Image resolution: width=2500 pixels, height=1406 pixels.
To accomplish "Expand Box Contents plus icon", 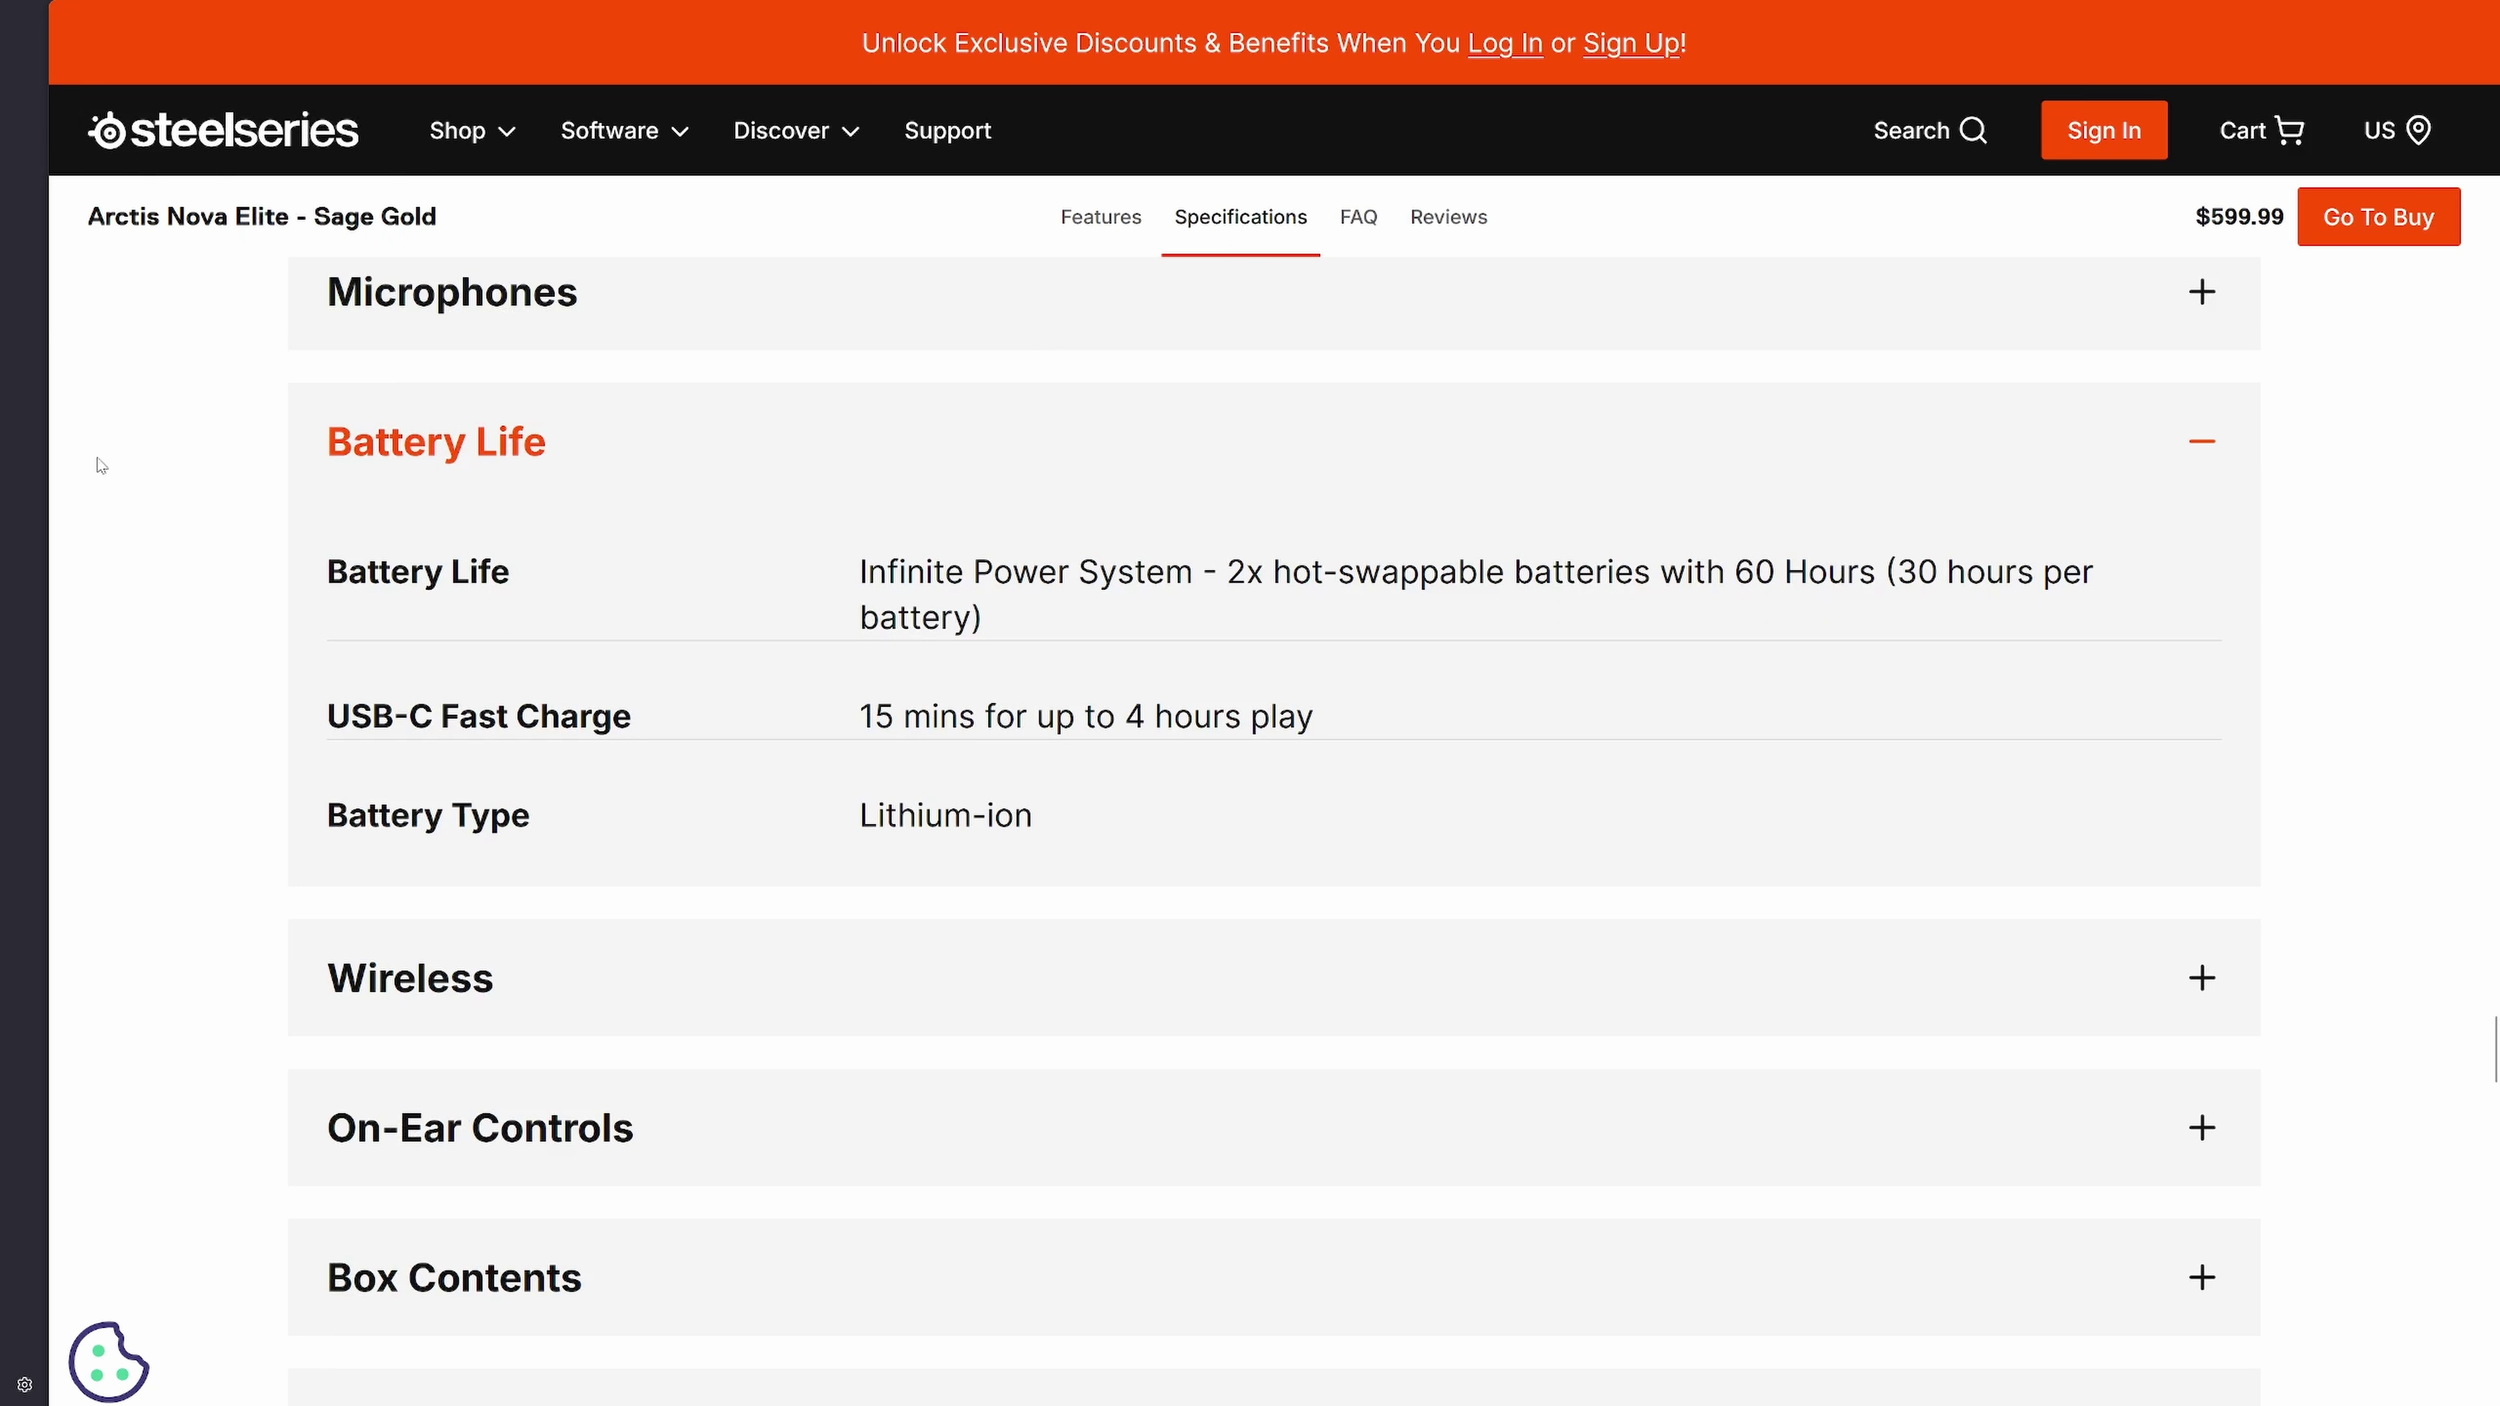I will click(2201, 1277).
